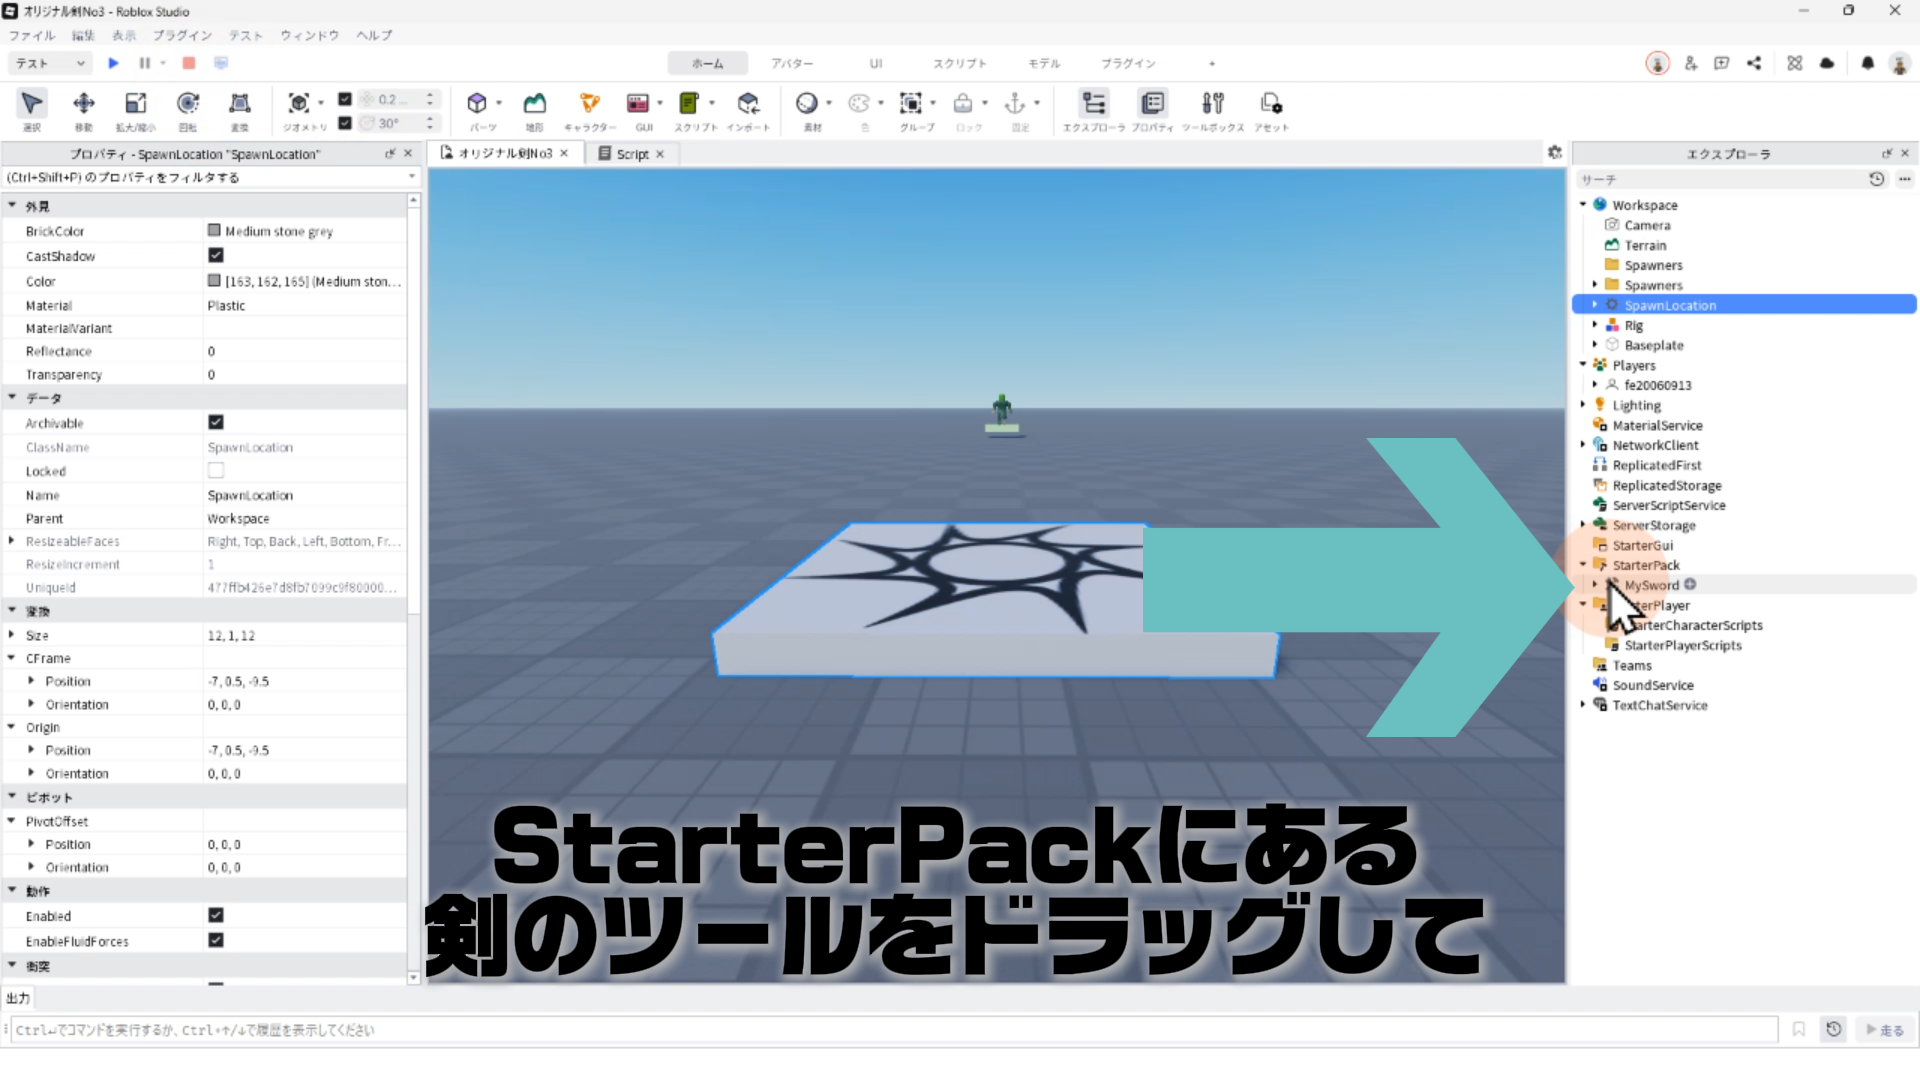The image size is (1920, 1080).
Task: Click the Part insert icon
Action: click(x=477, y=104)
